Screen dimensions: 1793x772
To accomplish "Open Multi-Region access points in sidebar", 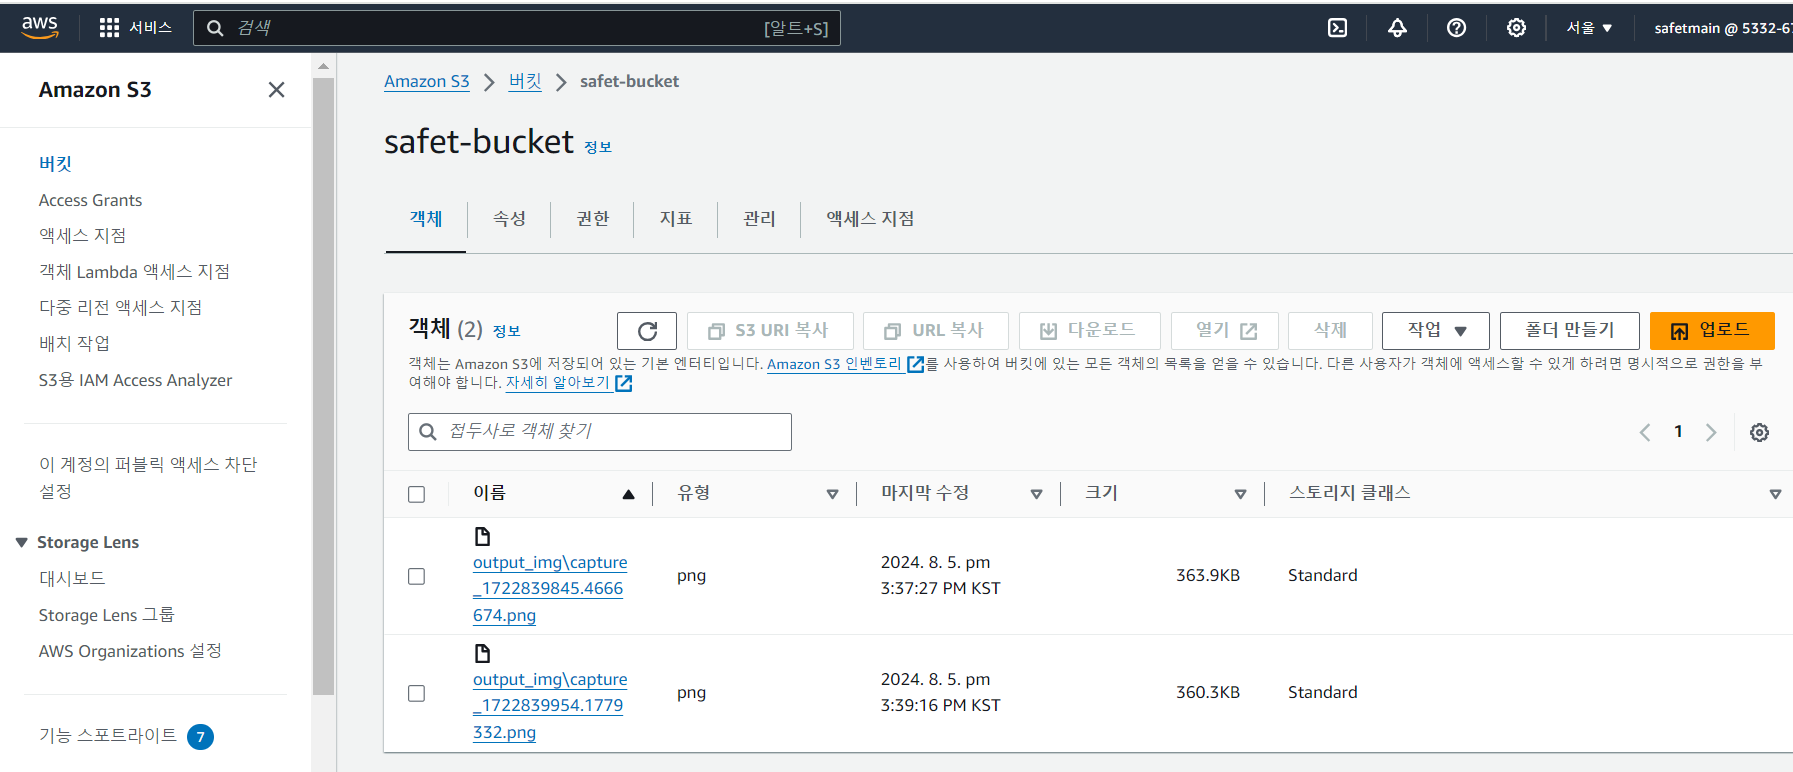I will [120, 308].
